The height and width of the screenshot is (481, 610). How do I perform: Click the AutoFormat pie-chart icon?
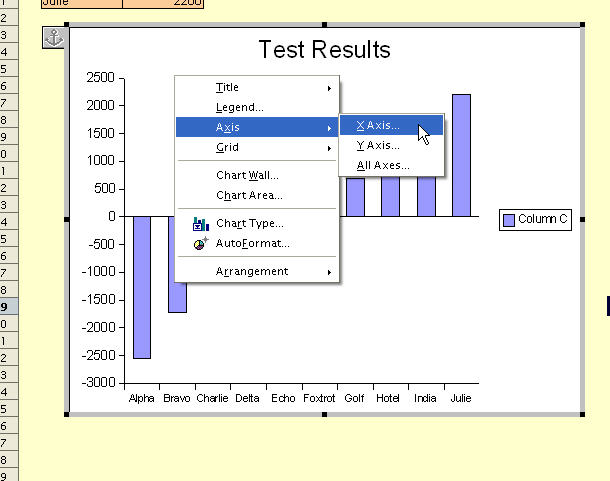(201, 244)
